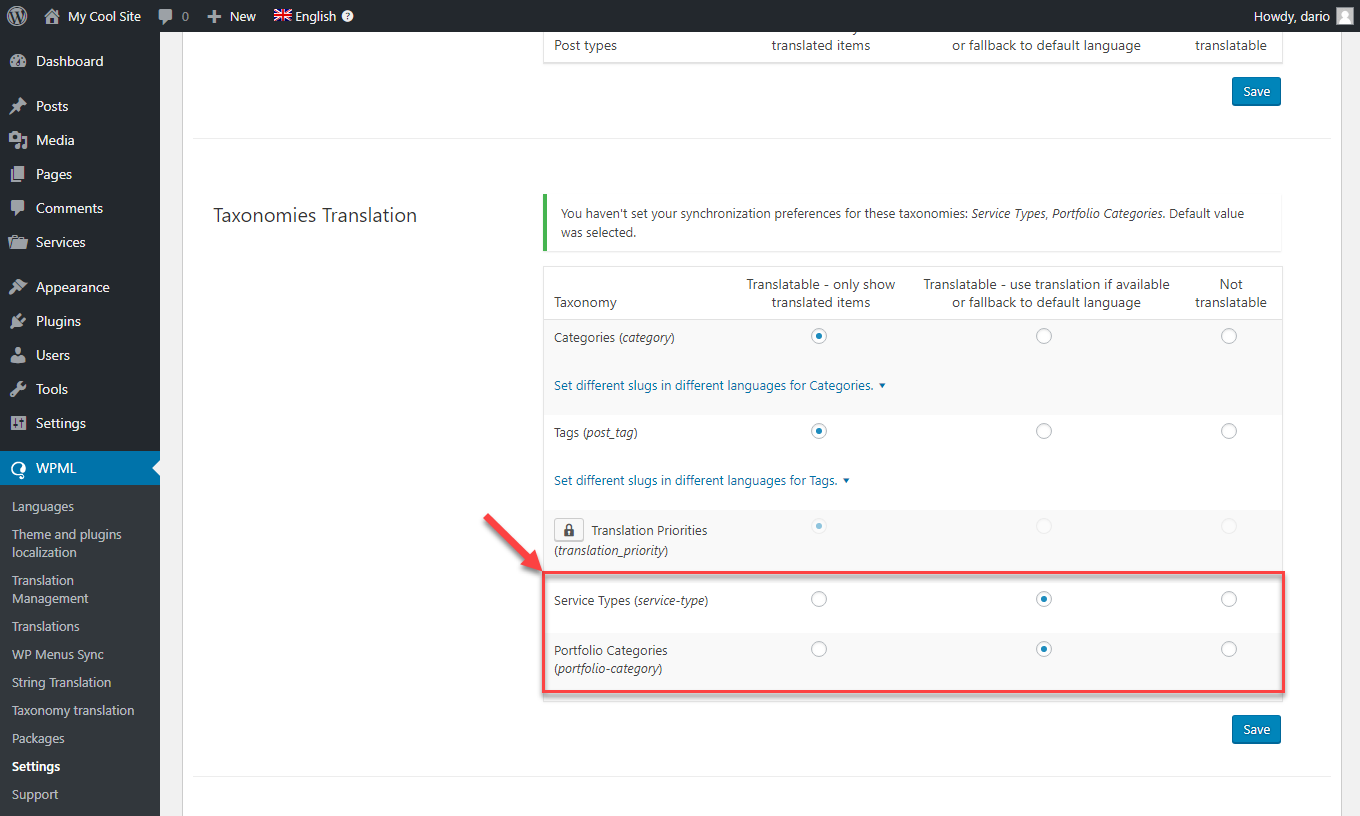The image size is (1360, 816).
Task: Click the Appearance paintbrush icon
Action: pyautogui.click(x=18, y=287)
